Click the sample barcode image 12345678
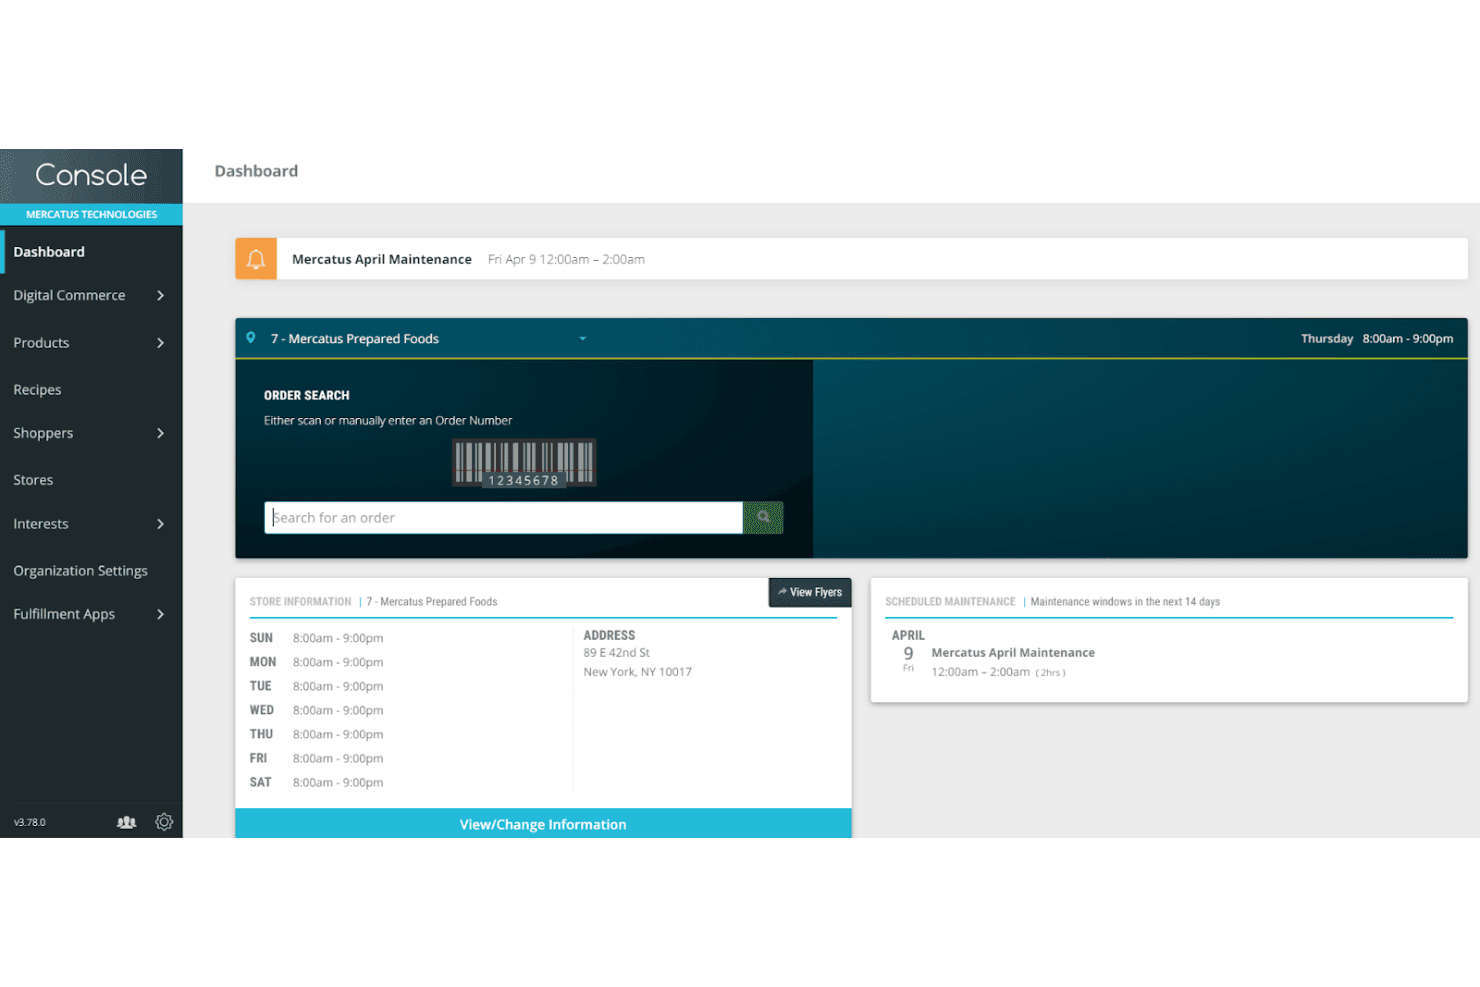Viewport: 1480px width, 987px height. tap(524, 463)
